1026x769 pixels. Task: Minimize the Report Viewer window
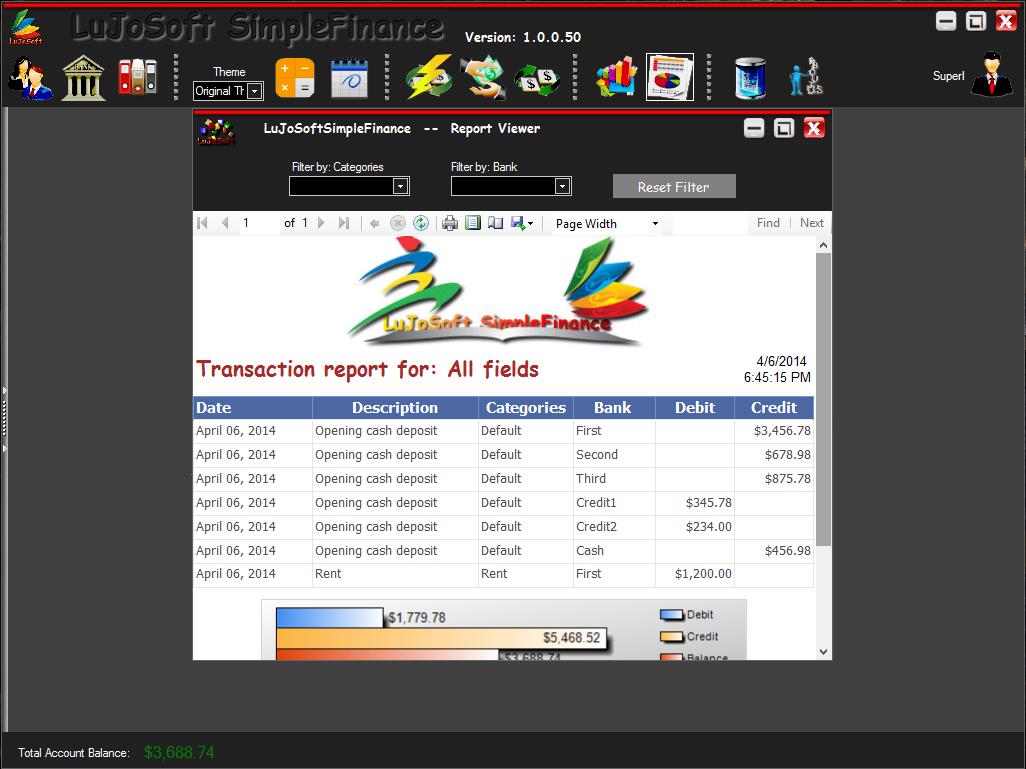pos(754,128)
